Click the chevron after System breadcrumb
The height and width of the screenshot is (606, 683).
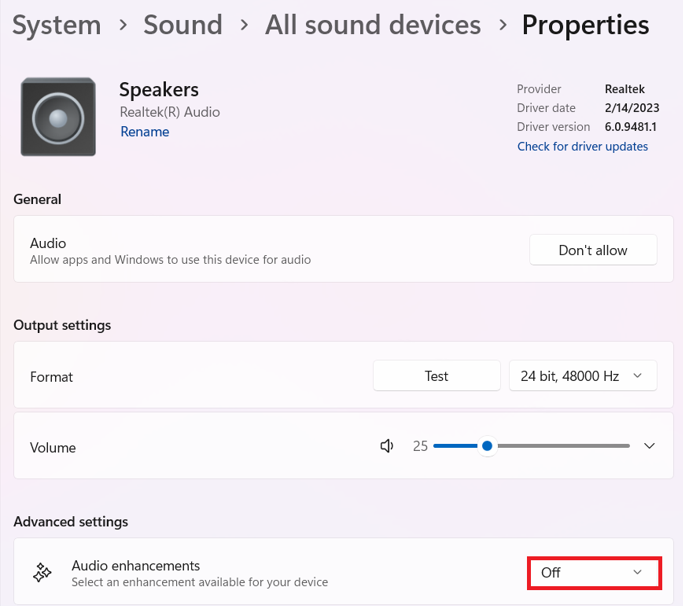(x=121, y=25)
